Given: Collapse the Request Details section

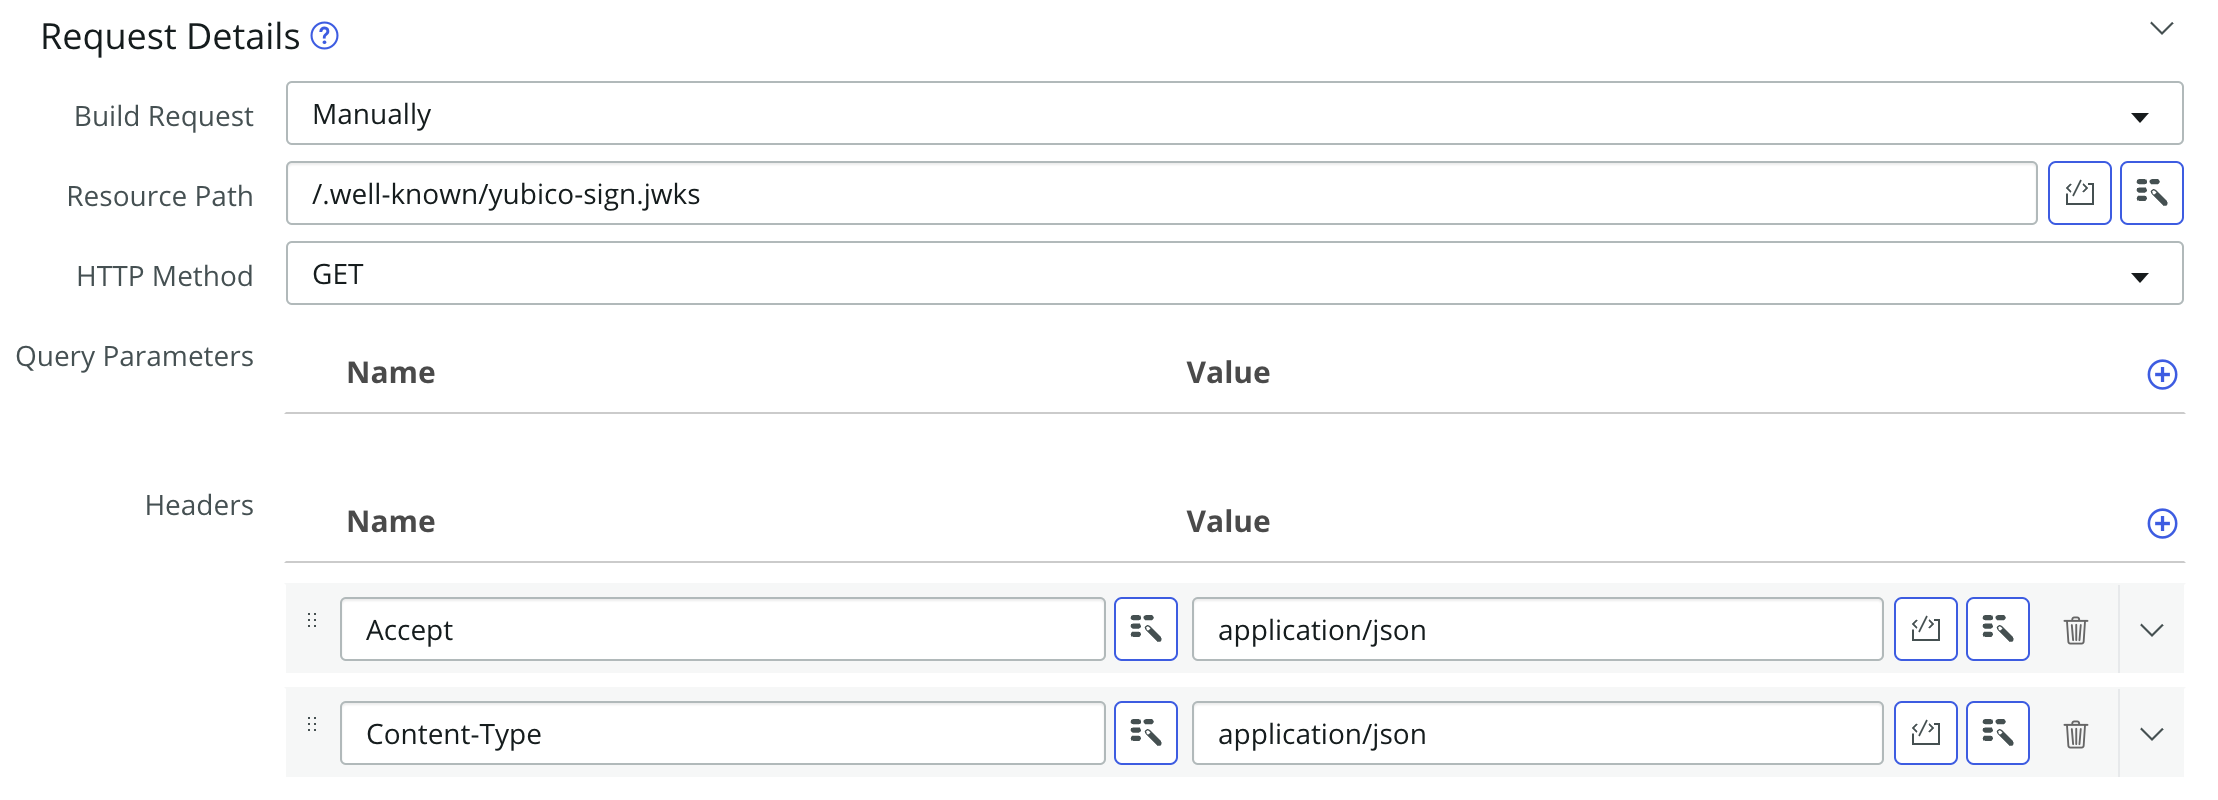Looking at the screenshot, I should click(x=2162, y=29).
